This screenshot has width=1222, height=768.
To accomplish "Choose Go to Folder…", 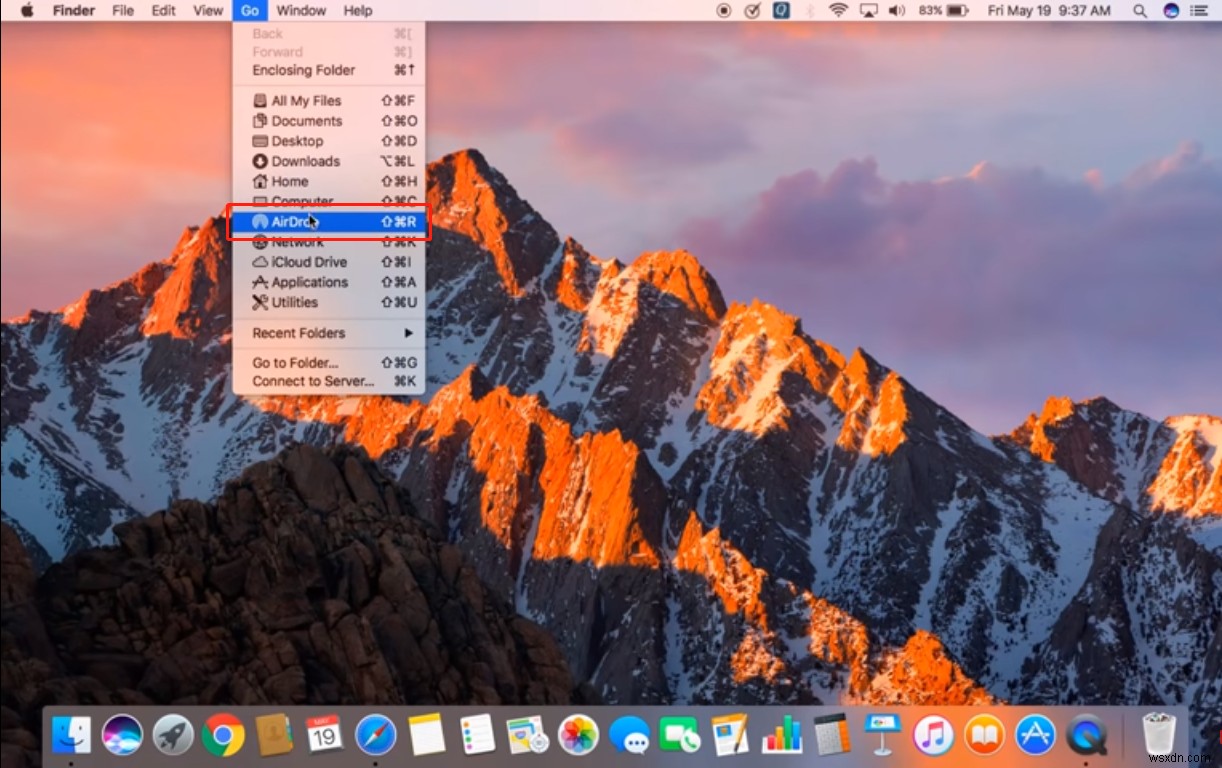I will tap(295, 362).
